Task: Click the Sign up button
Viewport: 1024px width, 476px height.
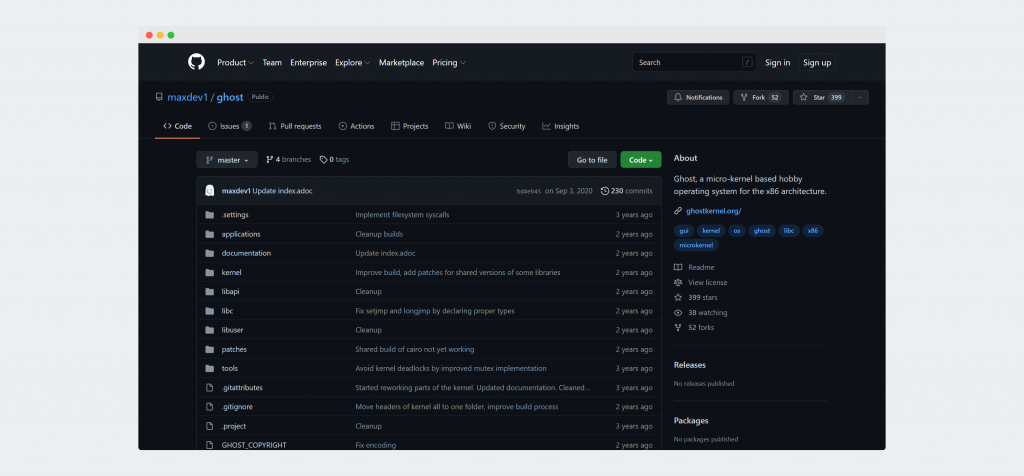Action: coord(816,63)
